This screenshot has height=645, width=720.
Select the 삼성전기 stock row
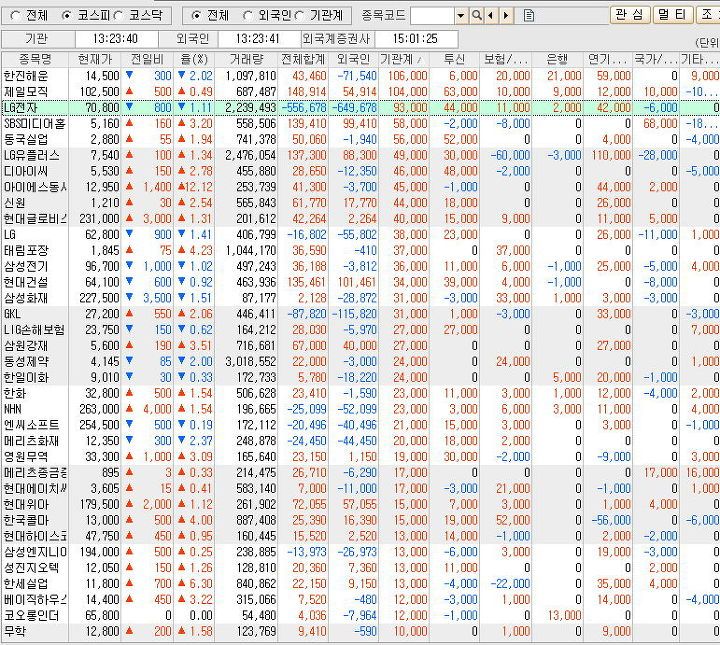coord(360,266)
